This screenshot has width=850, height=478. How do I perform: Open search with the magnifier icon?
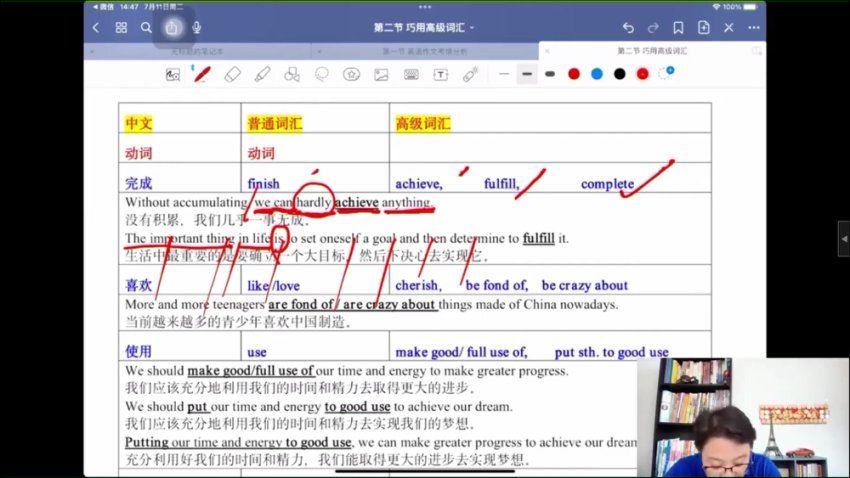pyautogui.click(x=146, y=28)
